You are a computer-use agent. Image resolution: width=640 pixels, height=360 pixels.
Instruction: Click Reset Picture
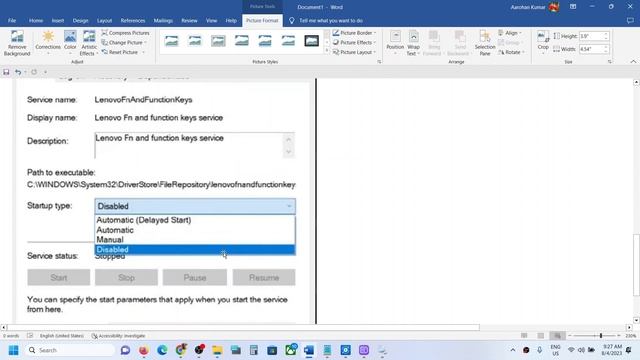coord(120,52)
